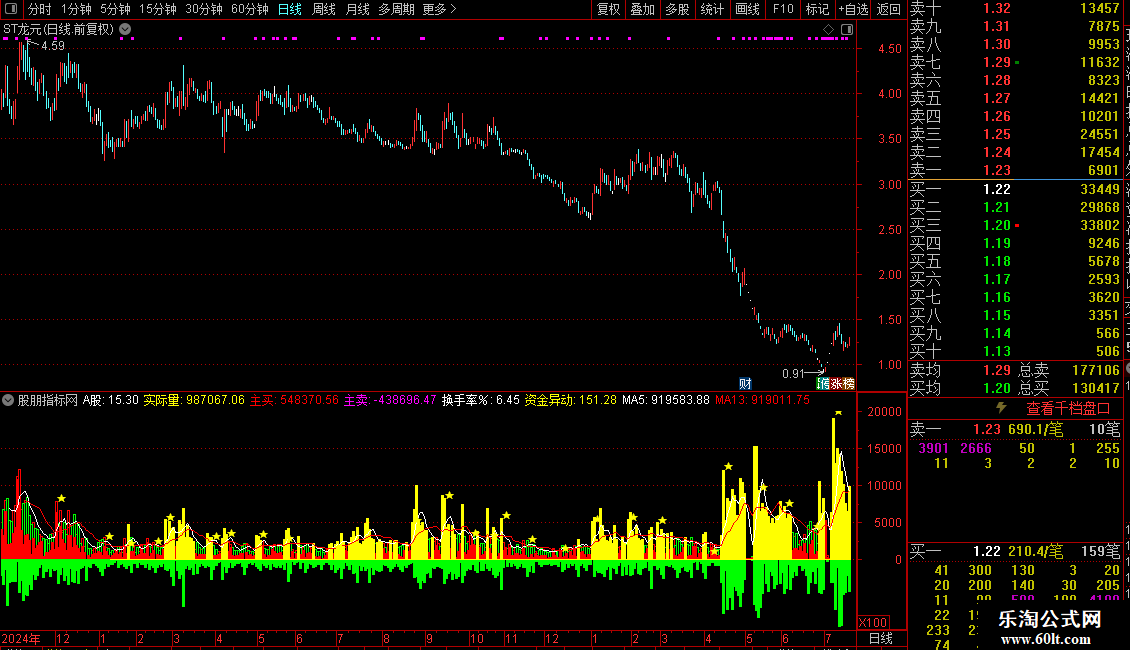Open the ST龙元 chart dropdown arrow
This screenshot has width=1130, height=650.
pyautogui.click(x=125, y=30)
